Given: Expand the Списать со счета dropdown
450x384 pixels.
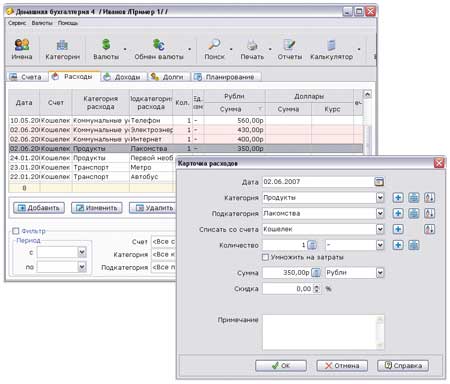Looking at the screenshot, I should point(380,229).
